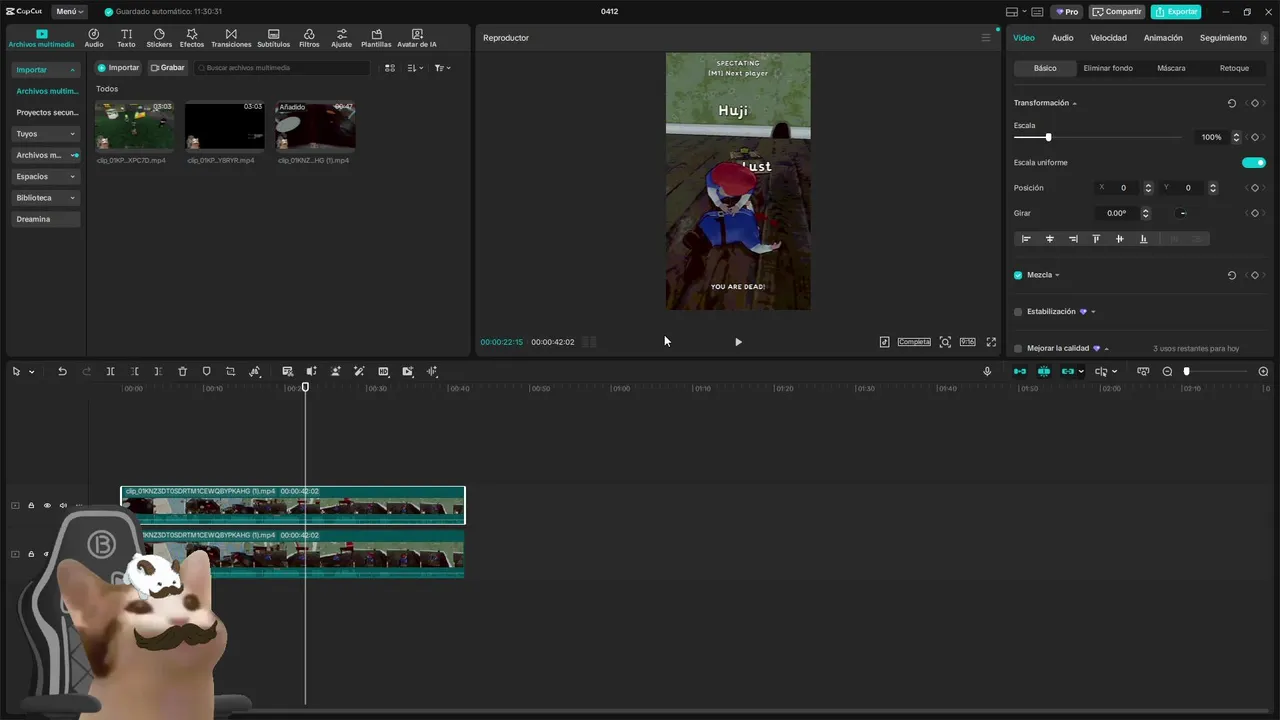Open fullscreen preview in the player
This screenshot has height=720, width=1280.
(x=991, y=342)
